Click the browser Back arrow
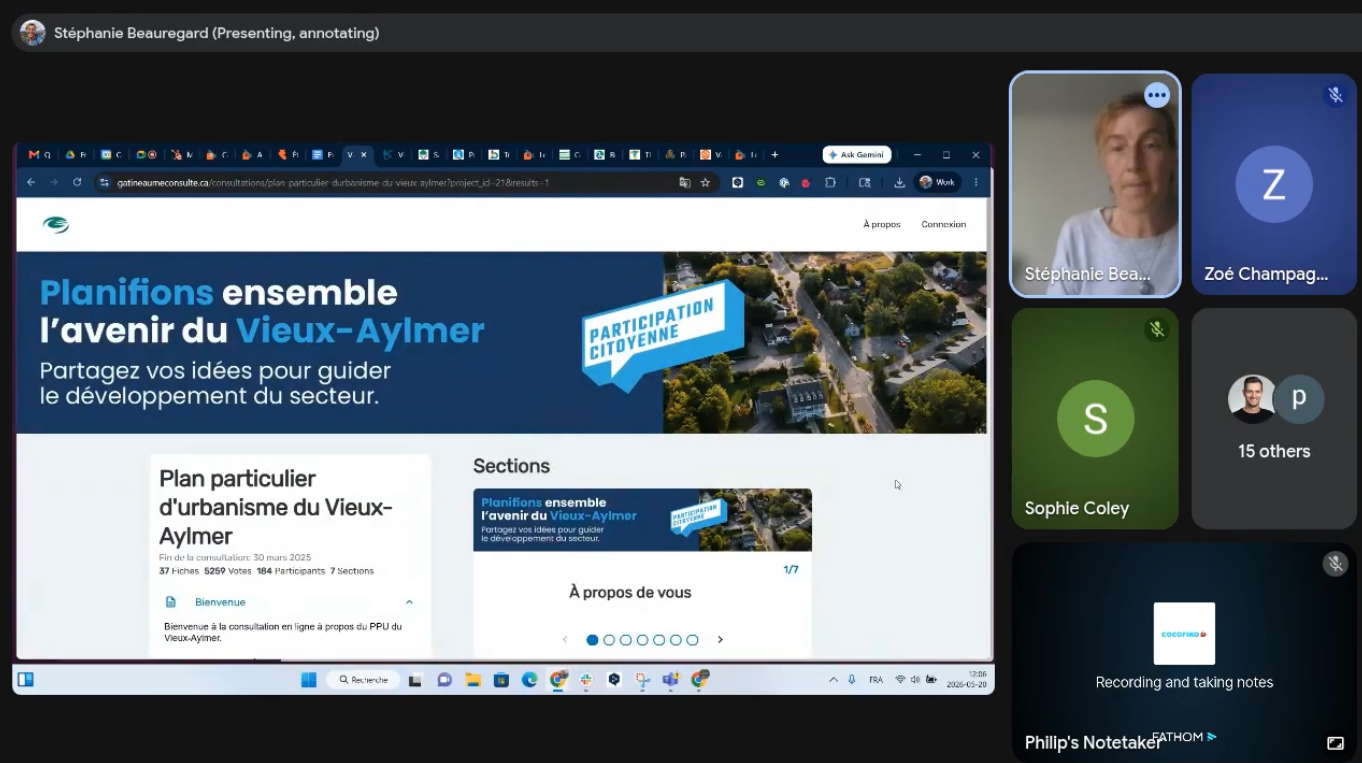The image size is (1362, 763). click(x=31, y=183)
